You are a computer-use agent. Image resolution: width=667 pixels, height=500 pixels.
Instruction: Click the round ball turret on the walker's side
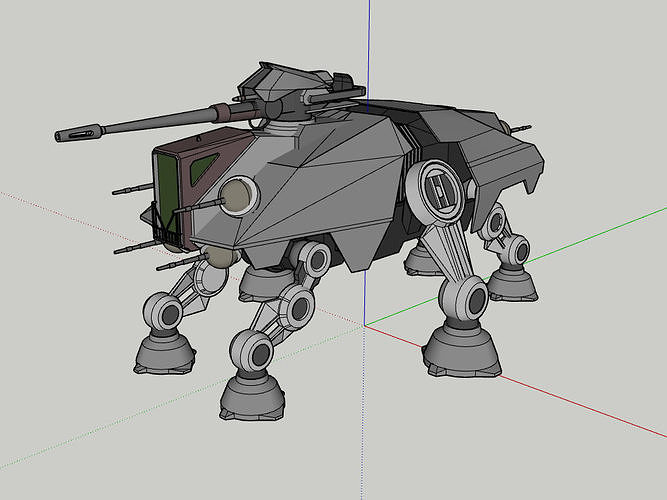click(x=238, y=196)
